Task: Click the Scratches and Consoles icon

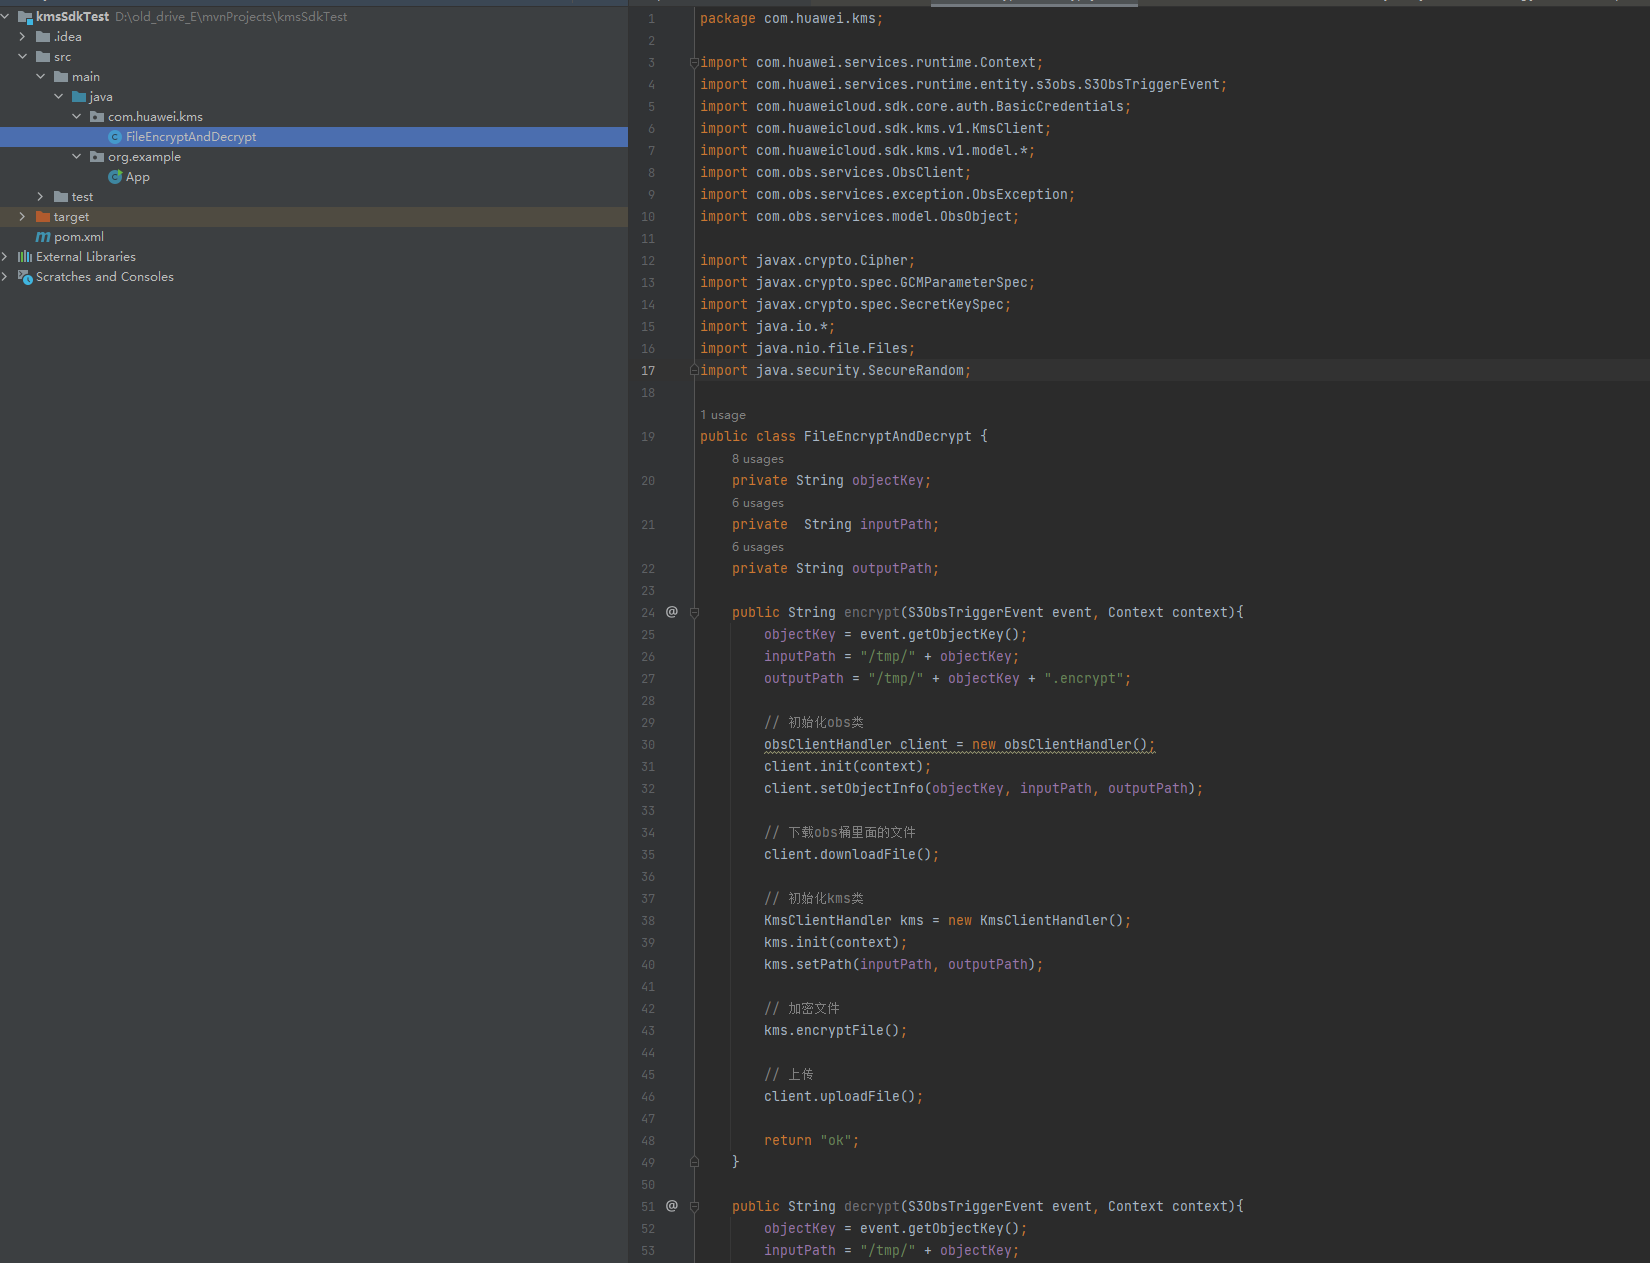Action: click(x=25, y=277)
